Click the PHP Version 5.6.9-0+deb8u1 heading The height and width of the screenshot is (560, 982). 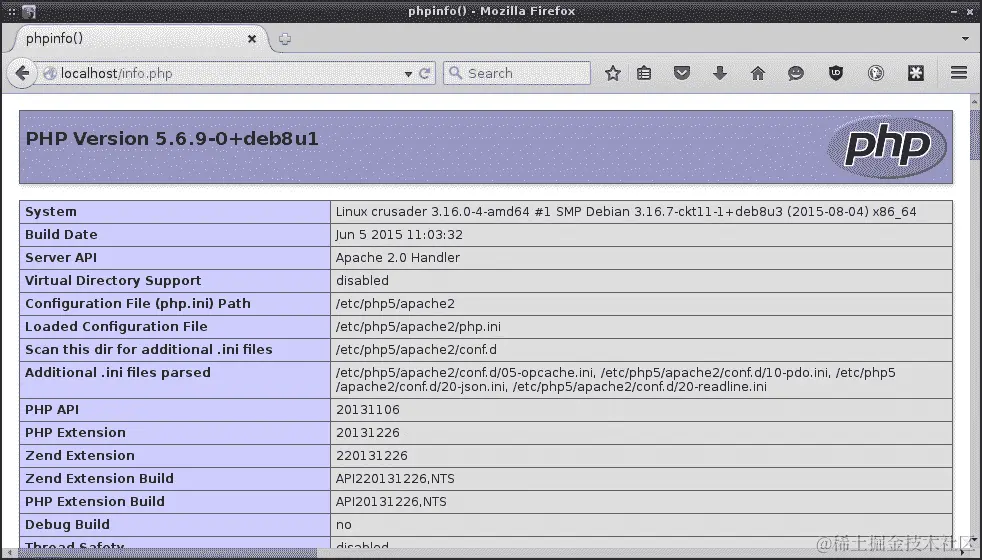[x=172, y=138]
